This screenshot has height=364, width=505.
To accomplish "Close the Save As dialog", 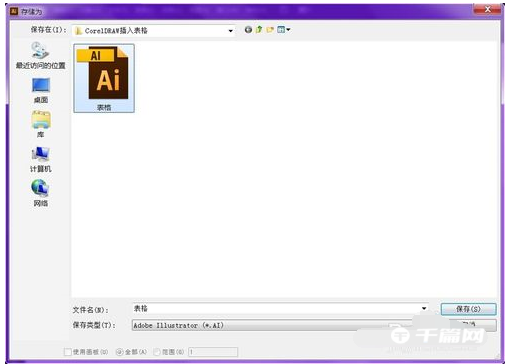I will (x=487, y=9).
